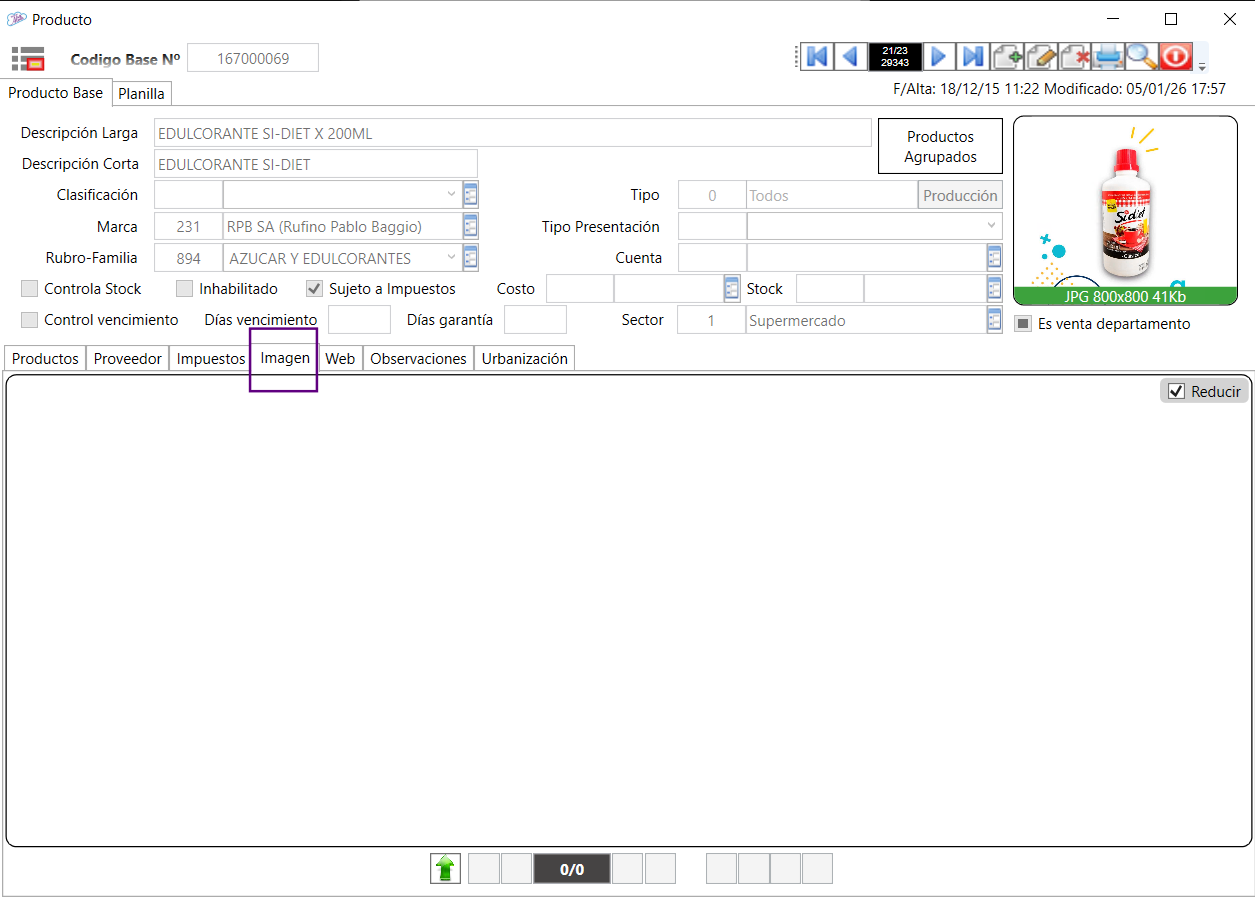Go to the previous record
Viewport: 1255px width, 898px height.
[850, 56]
